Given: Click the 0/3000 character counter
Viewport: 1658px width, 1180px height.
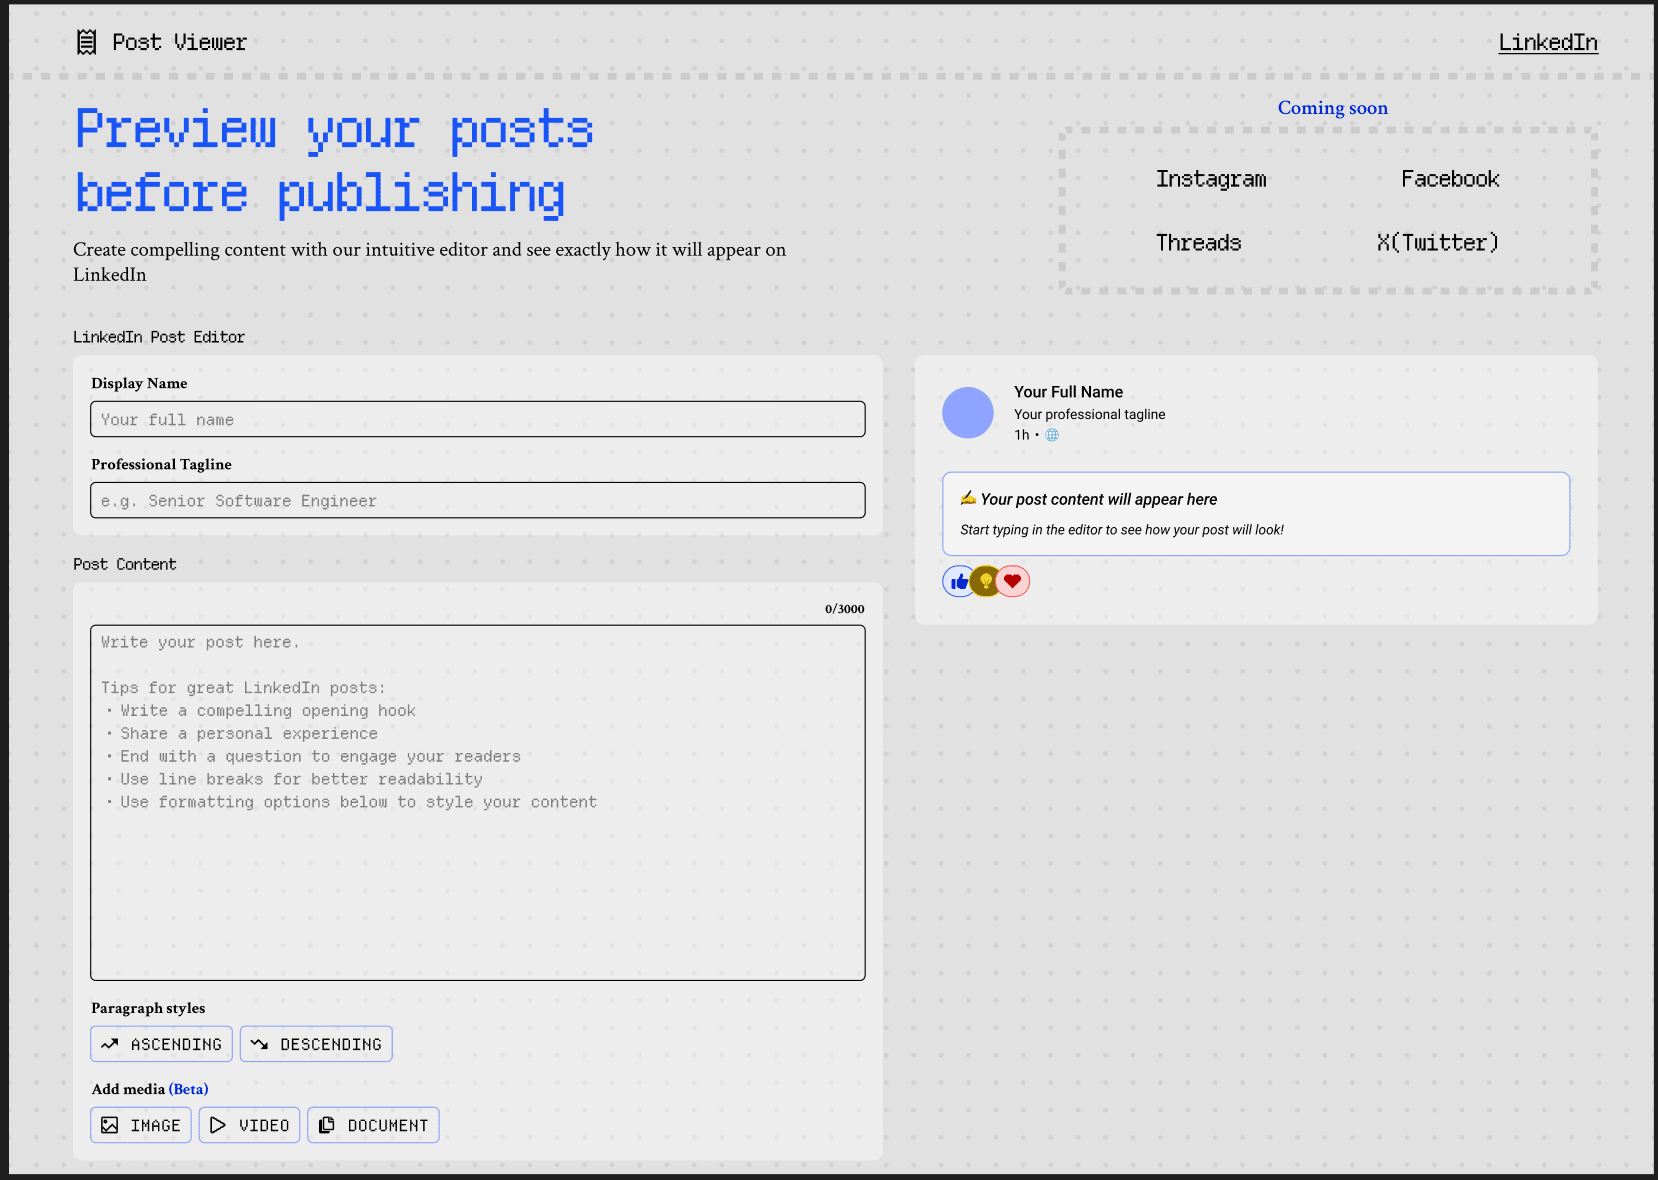Looking at the screenshot, I should 845,609.
